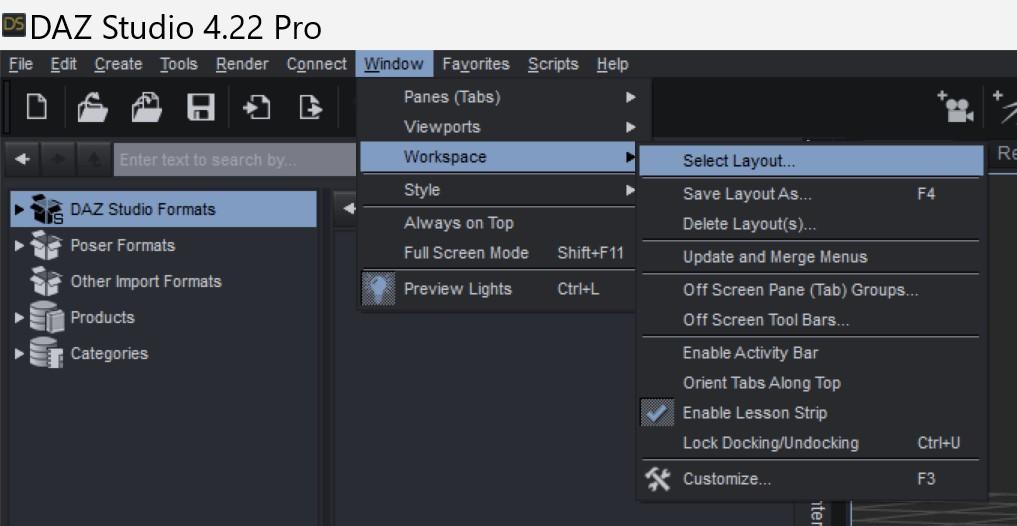Choose Save Layout As from submenu
Image resolution: width=1017 pixels, height=526 pixels.
747,194
